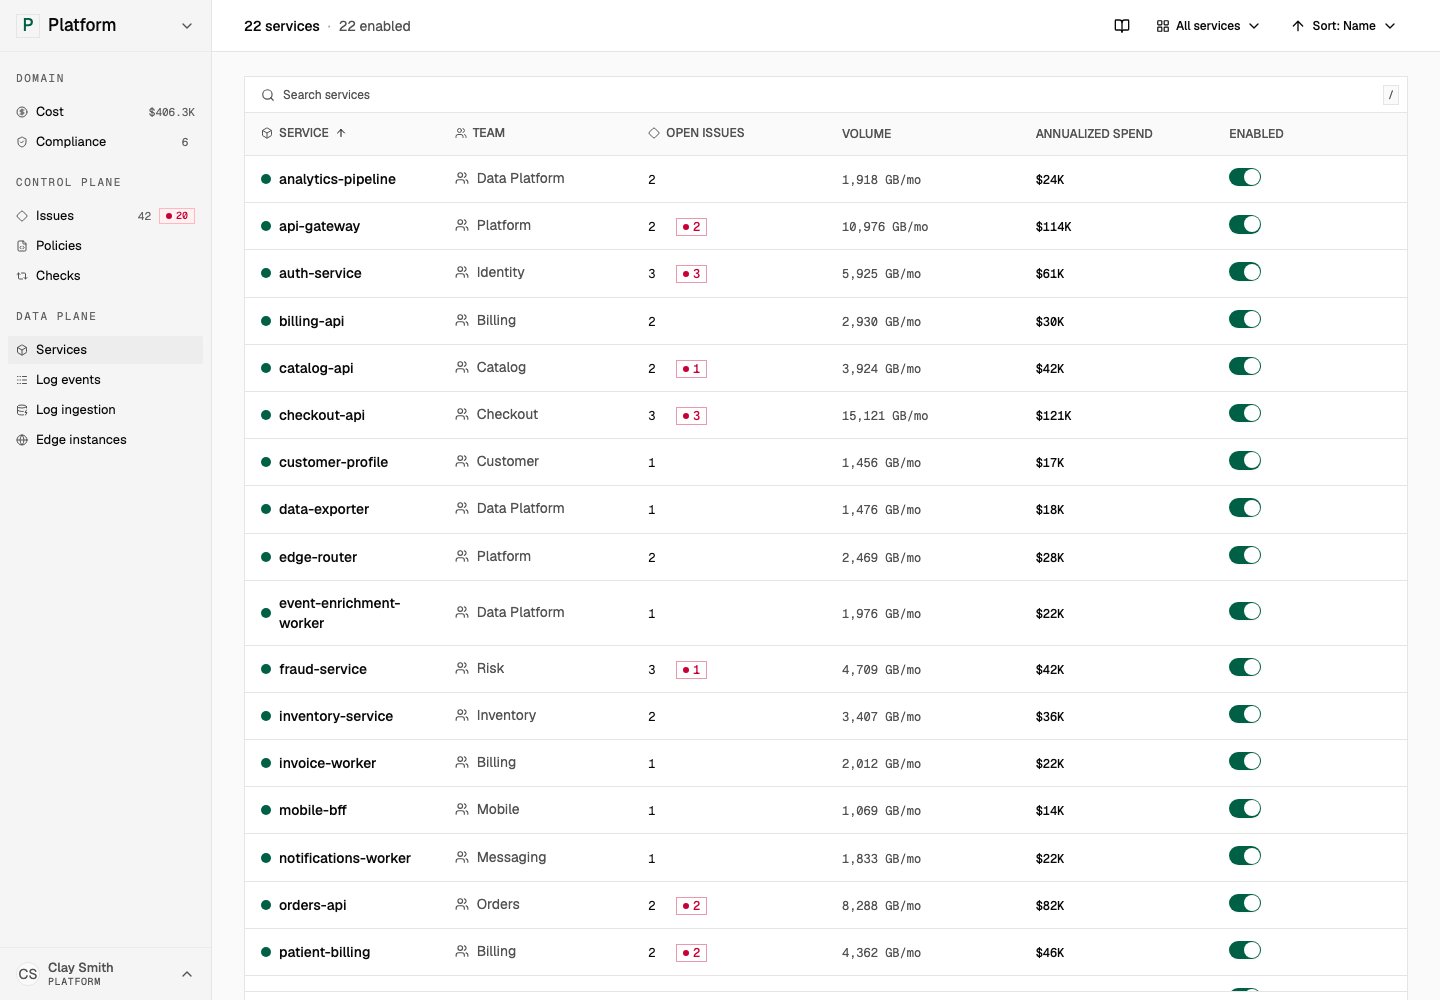Open the fraud-service row link
Viewport: 1440px width, 1000px height.
(323, 669)
